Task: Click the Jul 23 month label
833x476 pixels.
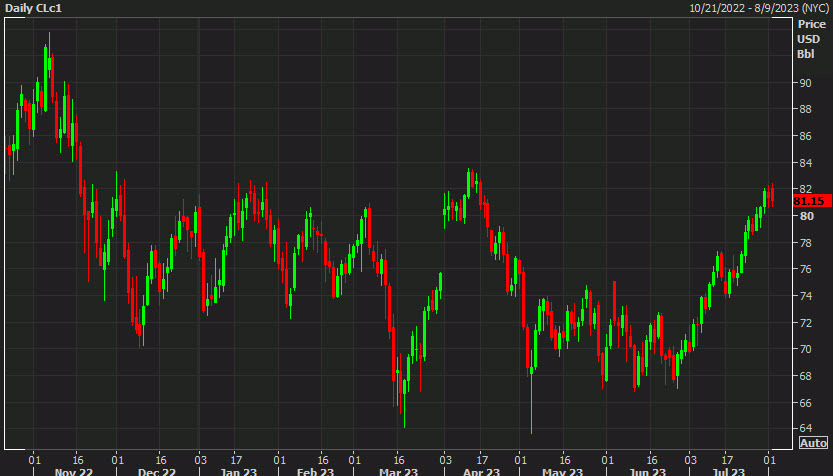Action: tap(728, 471)
